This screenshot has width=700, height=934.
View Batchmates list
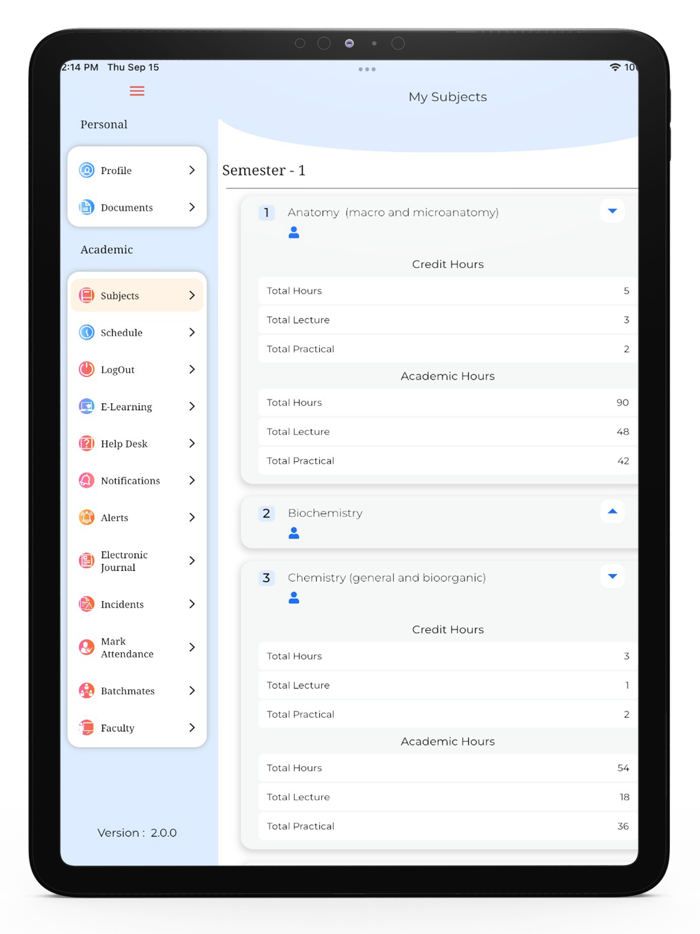point(137,690)
